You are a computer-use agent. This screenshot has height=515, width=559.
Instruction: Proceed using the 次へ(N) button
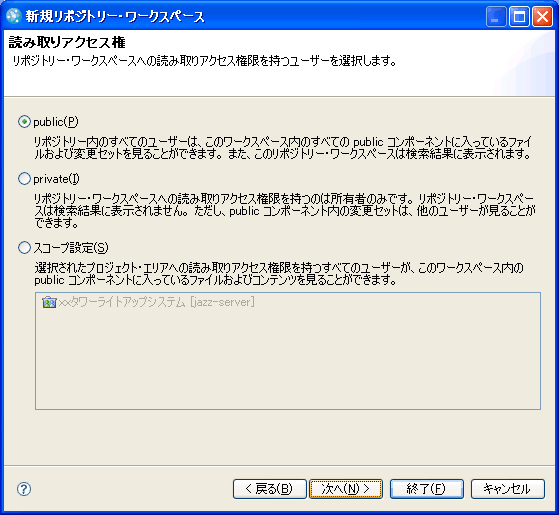346,489
